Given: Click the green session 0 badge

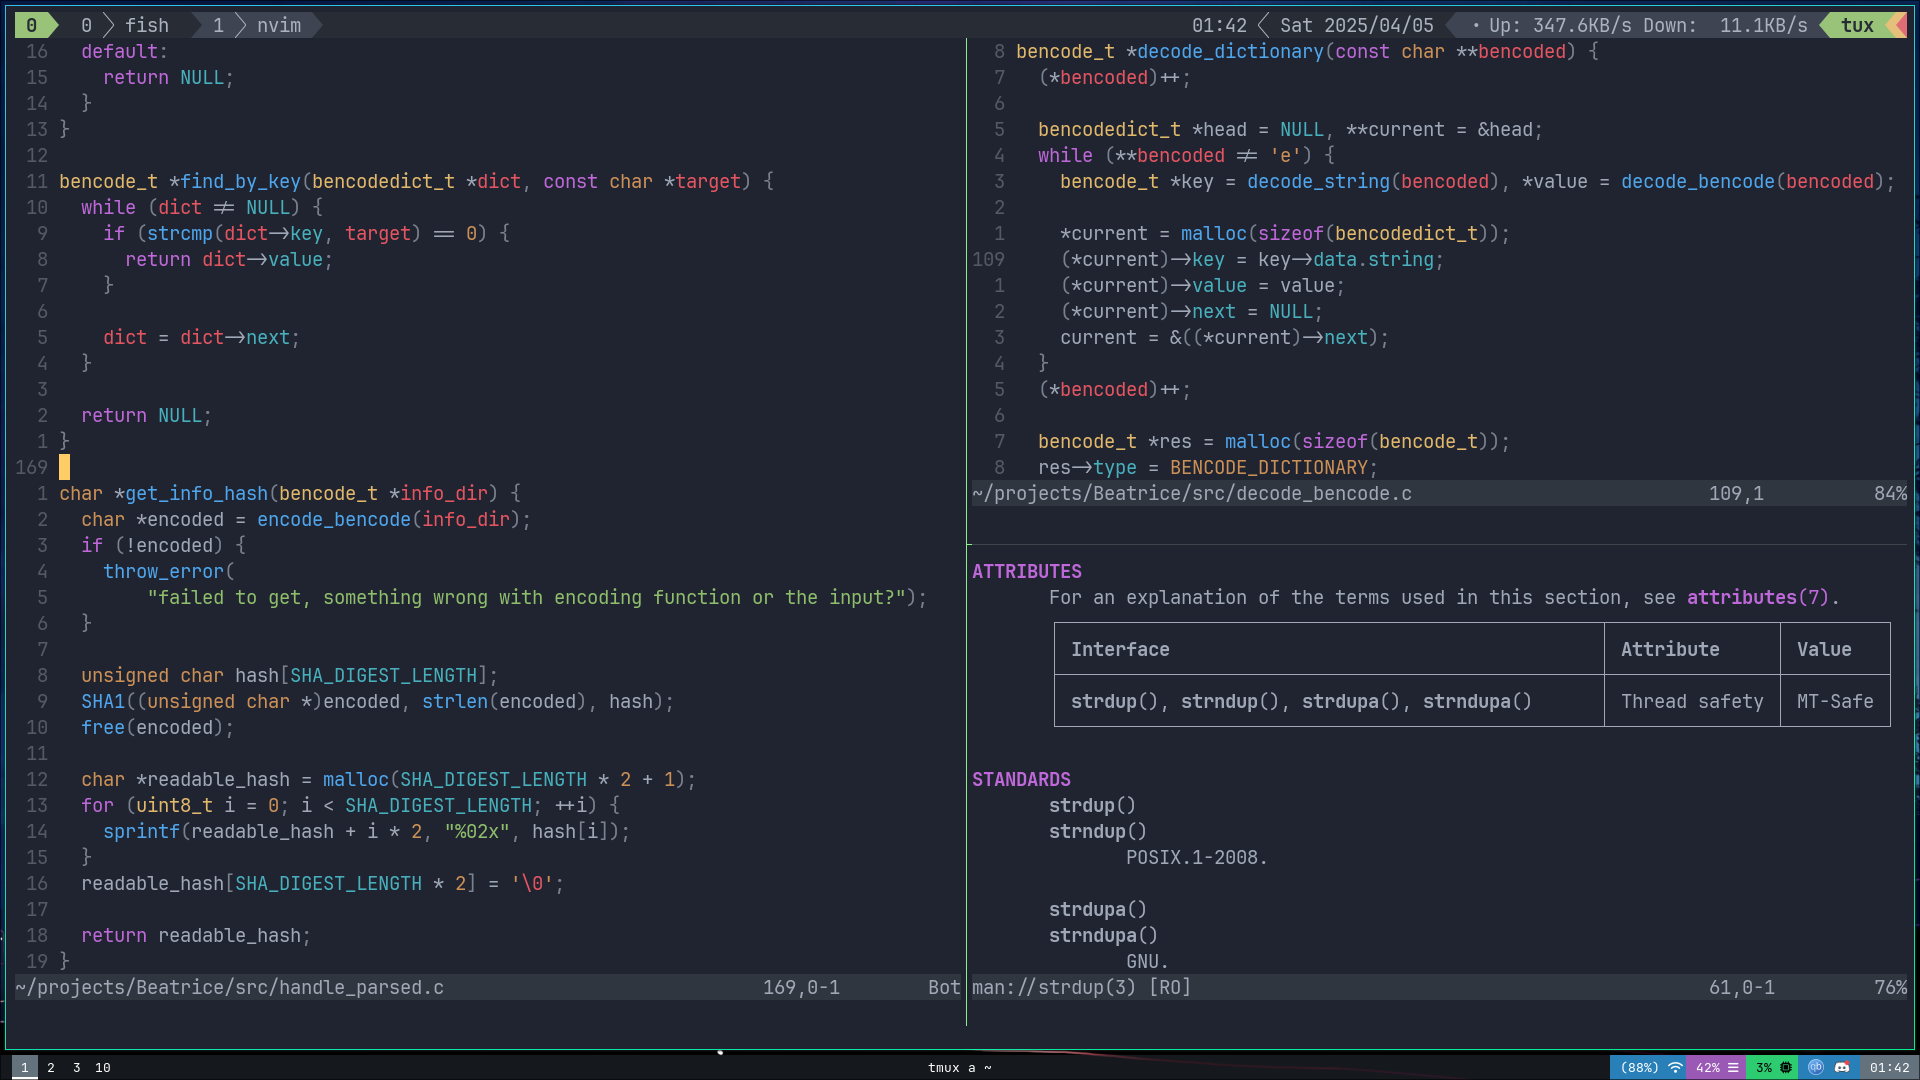Looking at the screenshot, I should [32, 25].
